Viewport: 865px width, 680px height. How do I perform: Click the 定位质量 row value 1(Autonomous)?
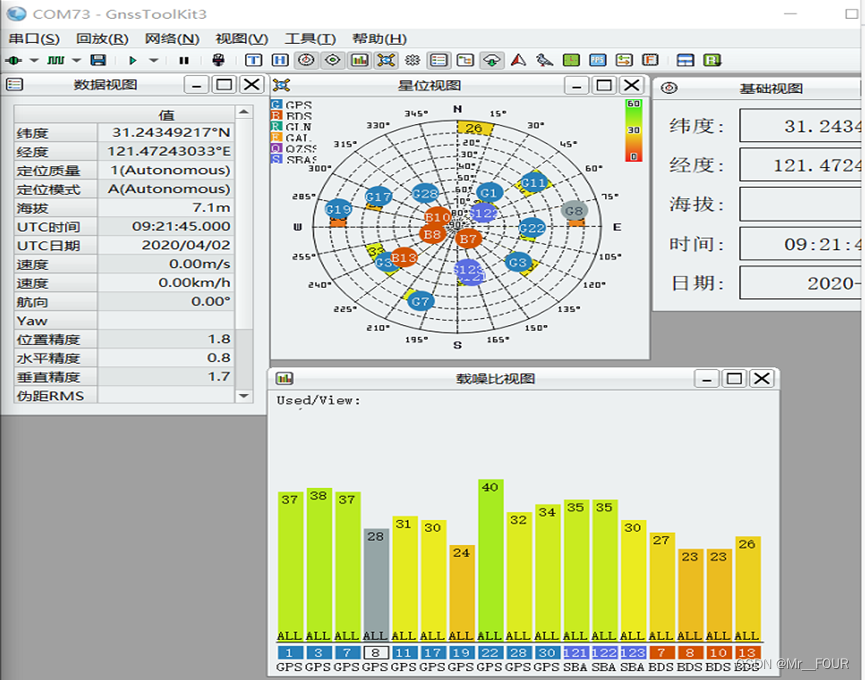click(170, 170)
